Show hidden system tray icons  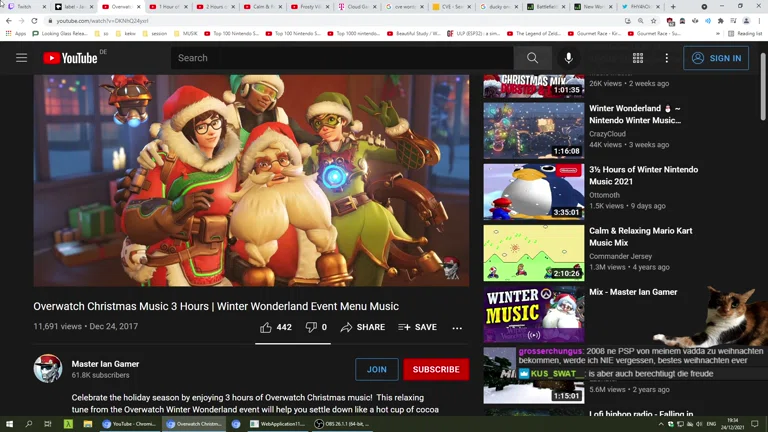(661, 424)
